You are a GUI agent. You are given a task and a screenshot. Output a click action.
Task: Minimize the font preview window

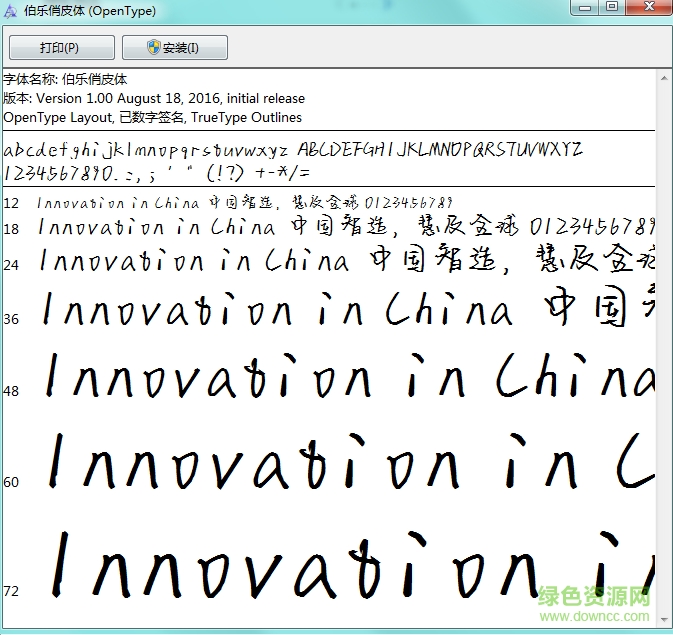tap(585, 7)
